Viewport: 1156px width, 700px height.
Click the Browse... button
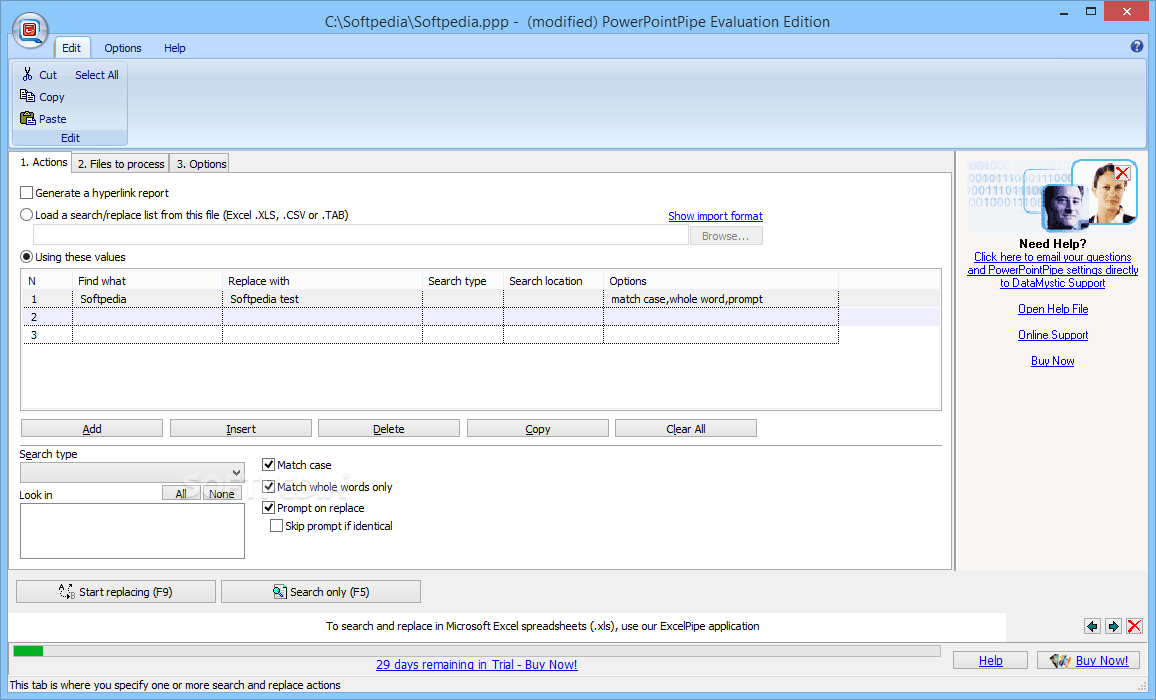(x=726, y=236)
